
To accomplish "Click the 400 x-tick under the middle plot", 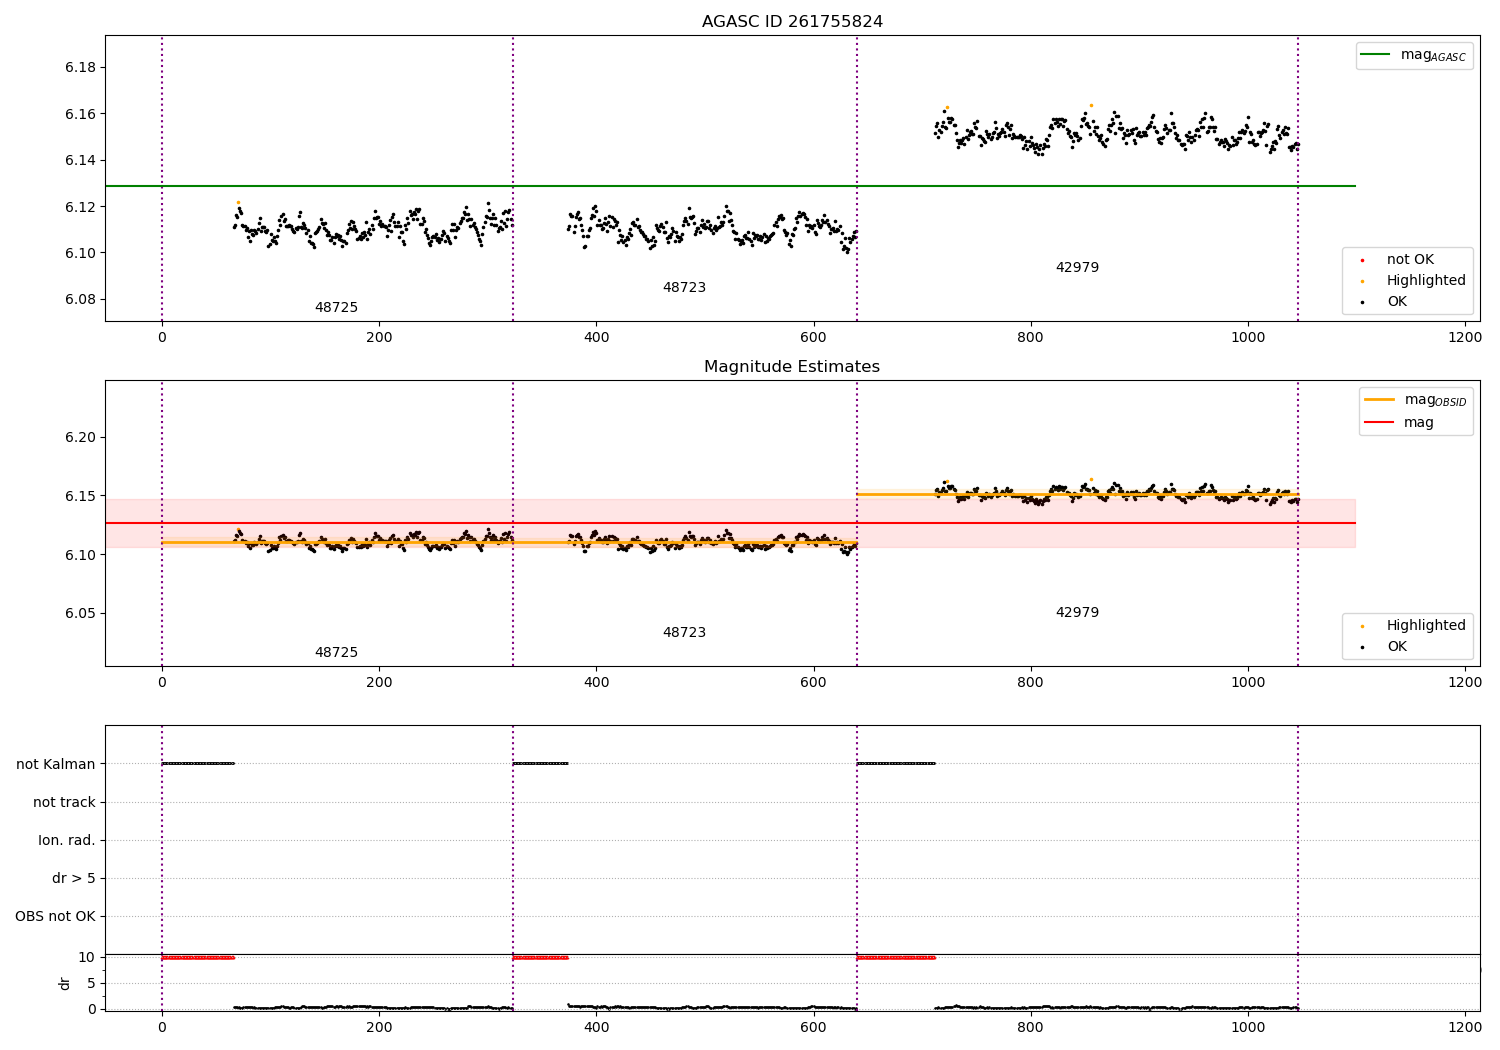I will pyautogui.click(x=596, y=683).
